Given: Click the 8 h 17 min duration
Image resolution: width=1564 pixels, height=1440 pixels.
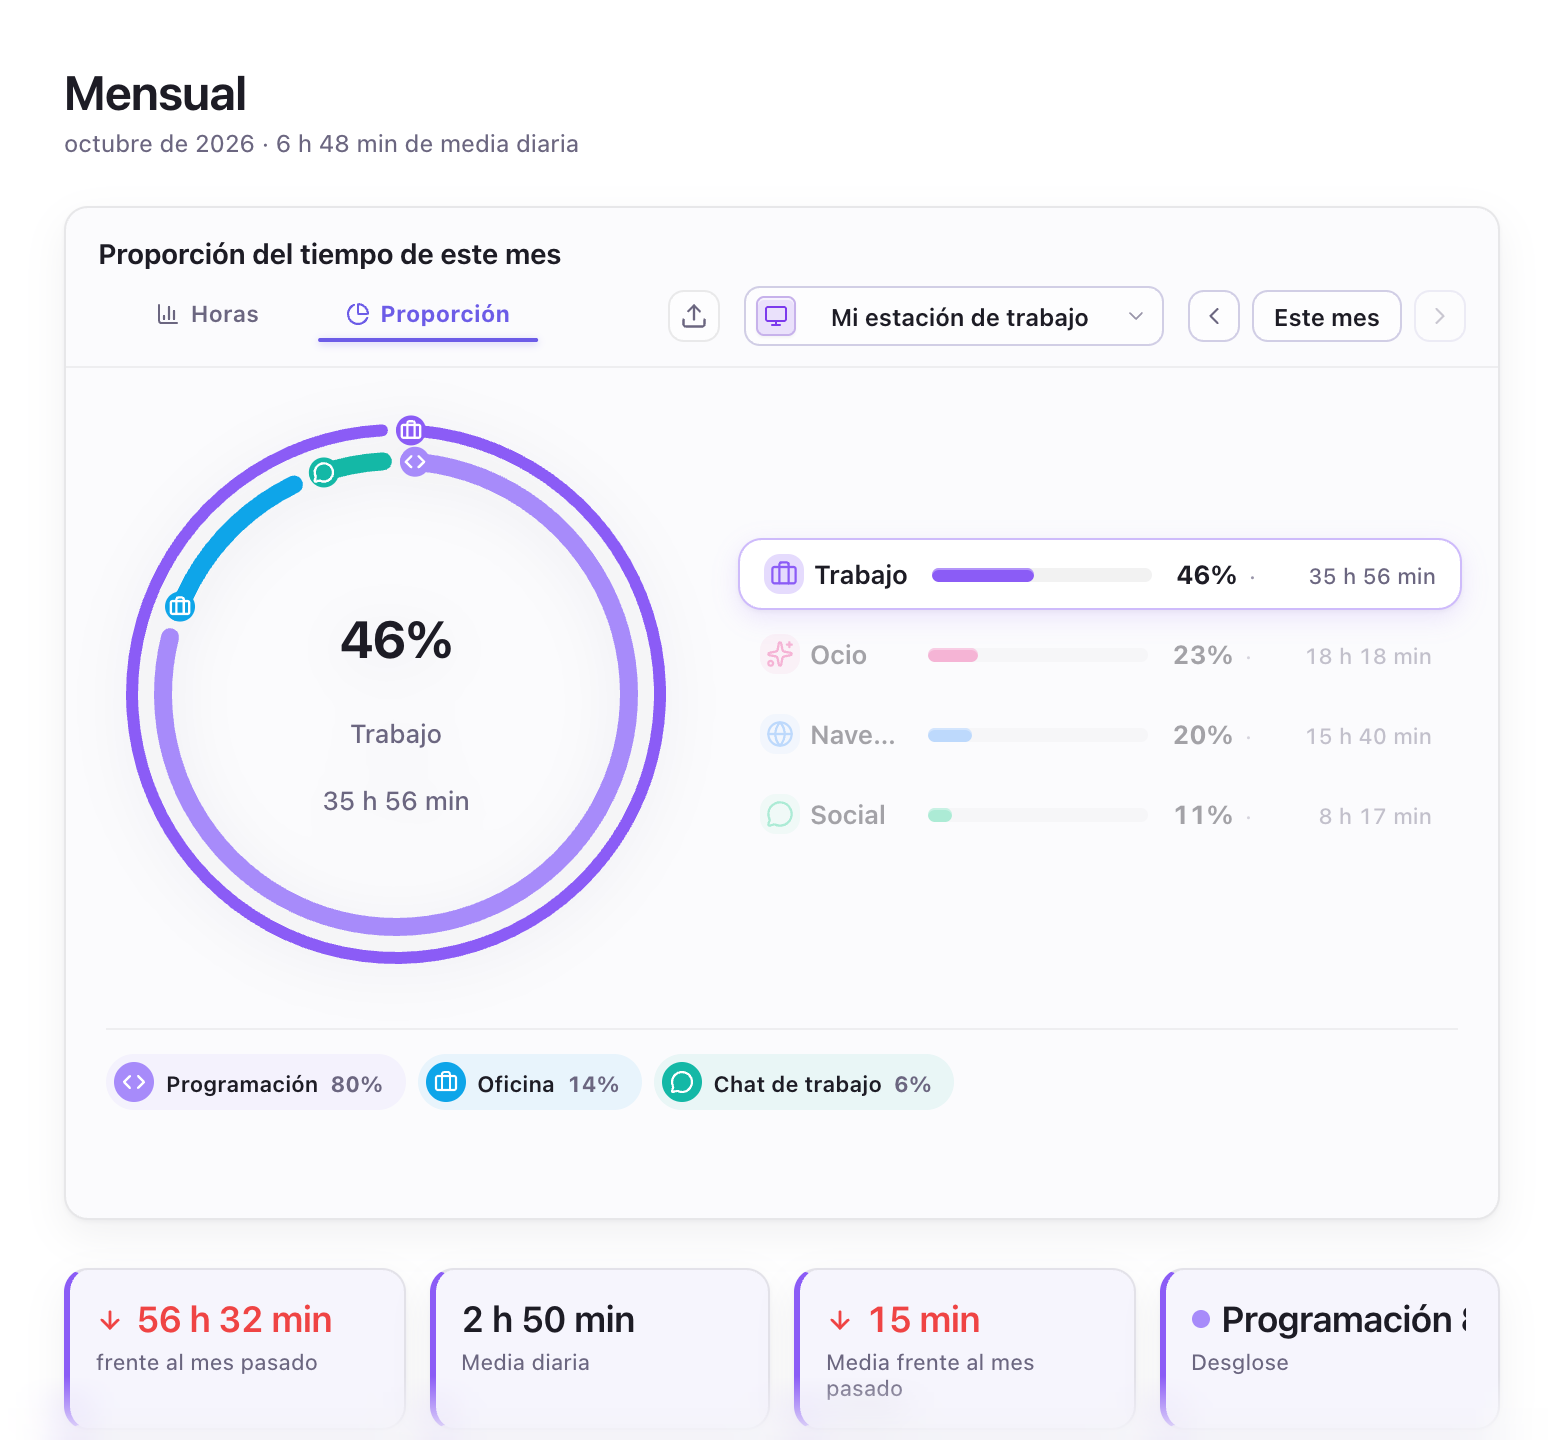Looking at the screenshot, I should point(1375,816).
